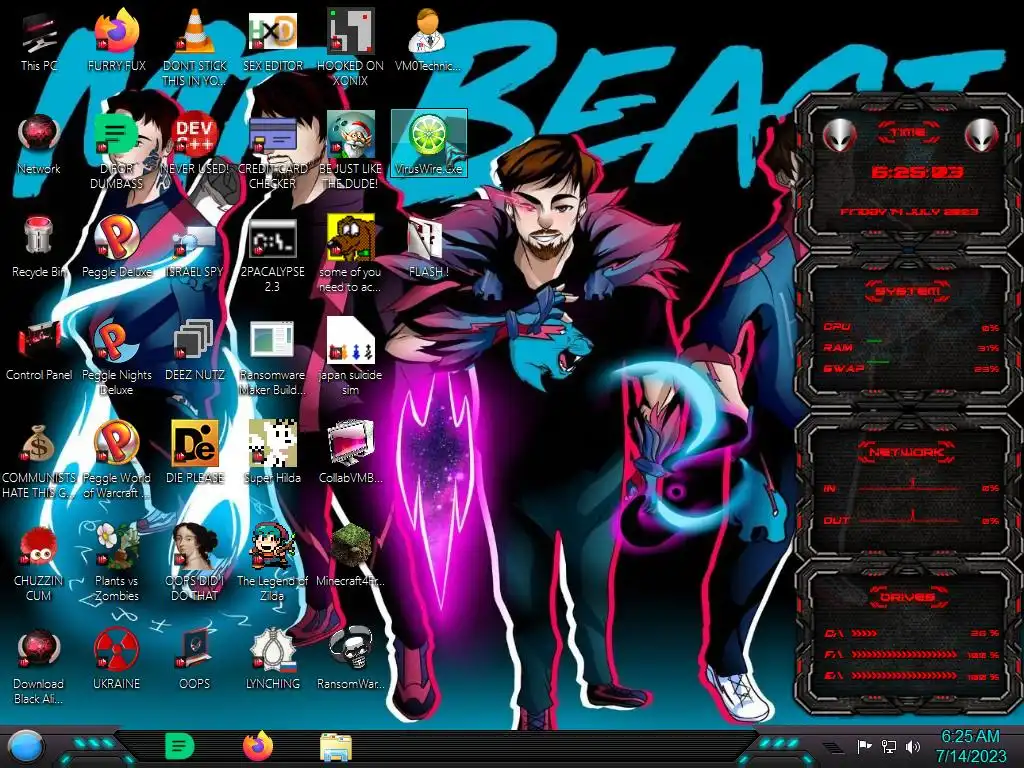Select the DIE PLEASE icon
The width and height of the screenshot is (1024, 768).
tap(194, 452)
